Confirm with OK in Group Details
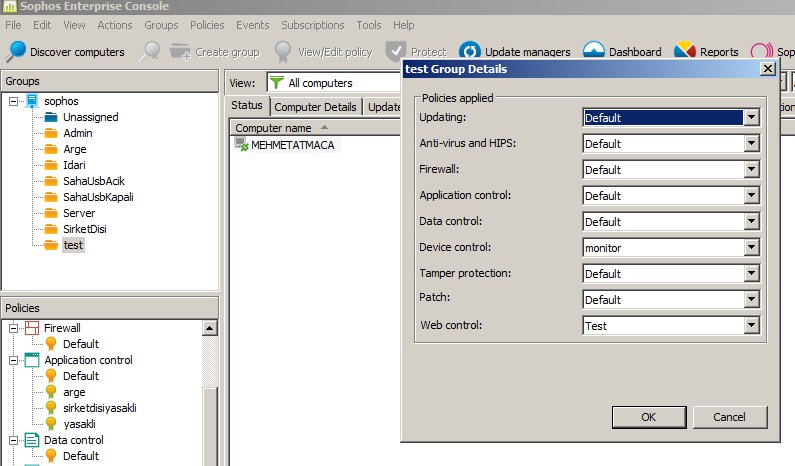 point(648,417)
